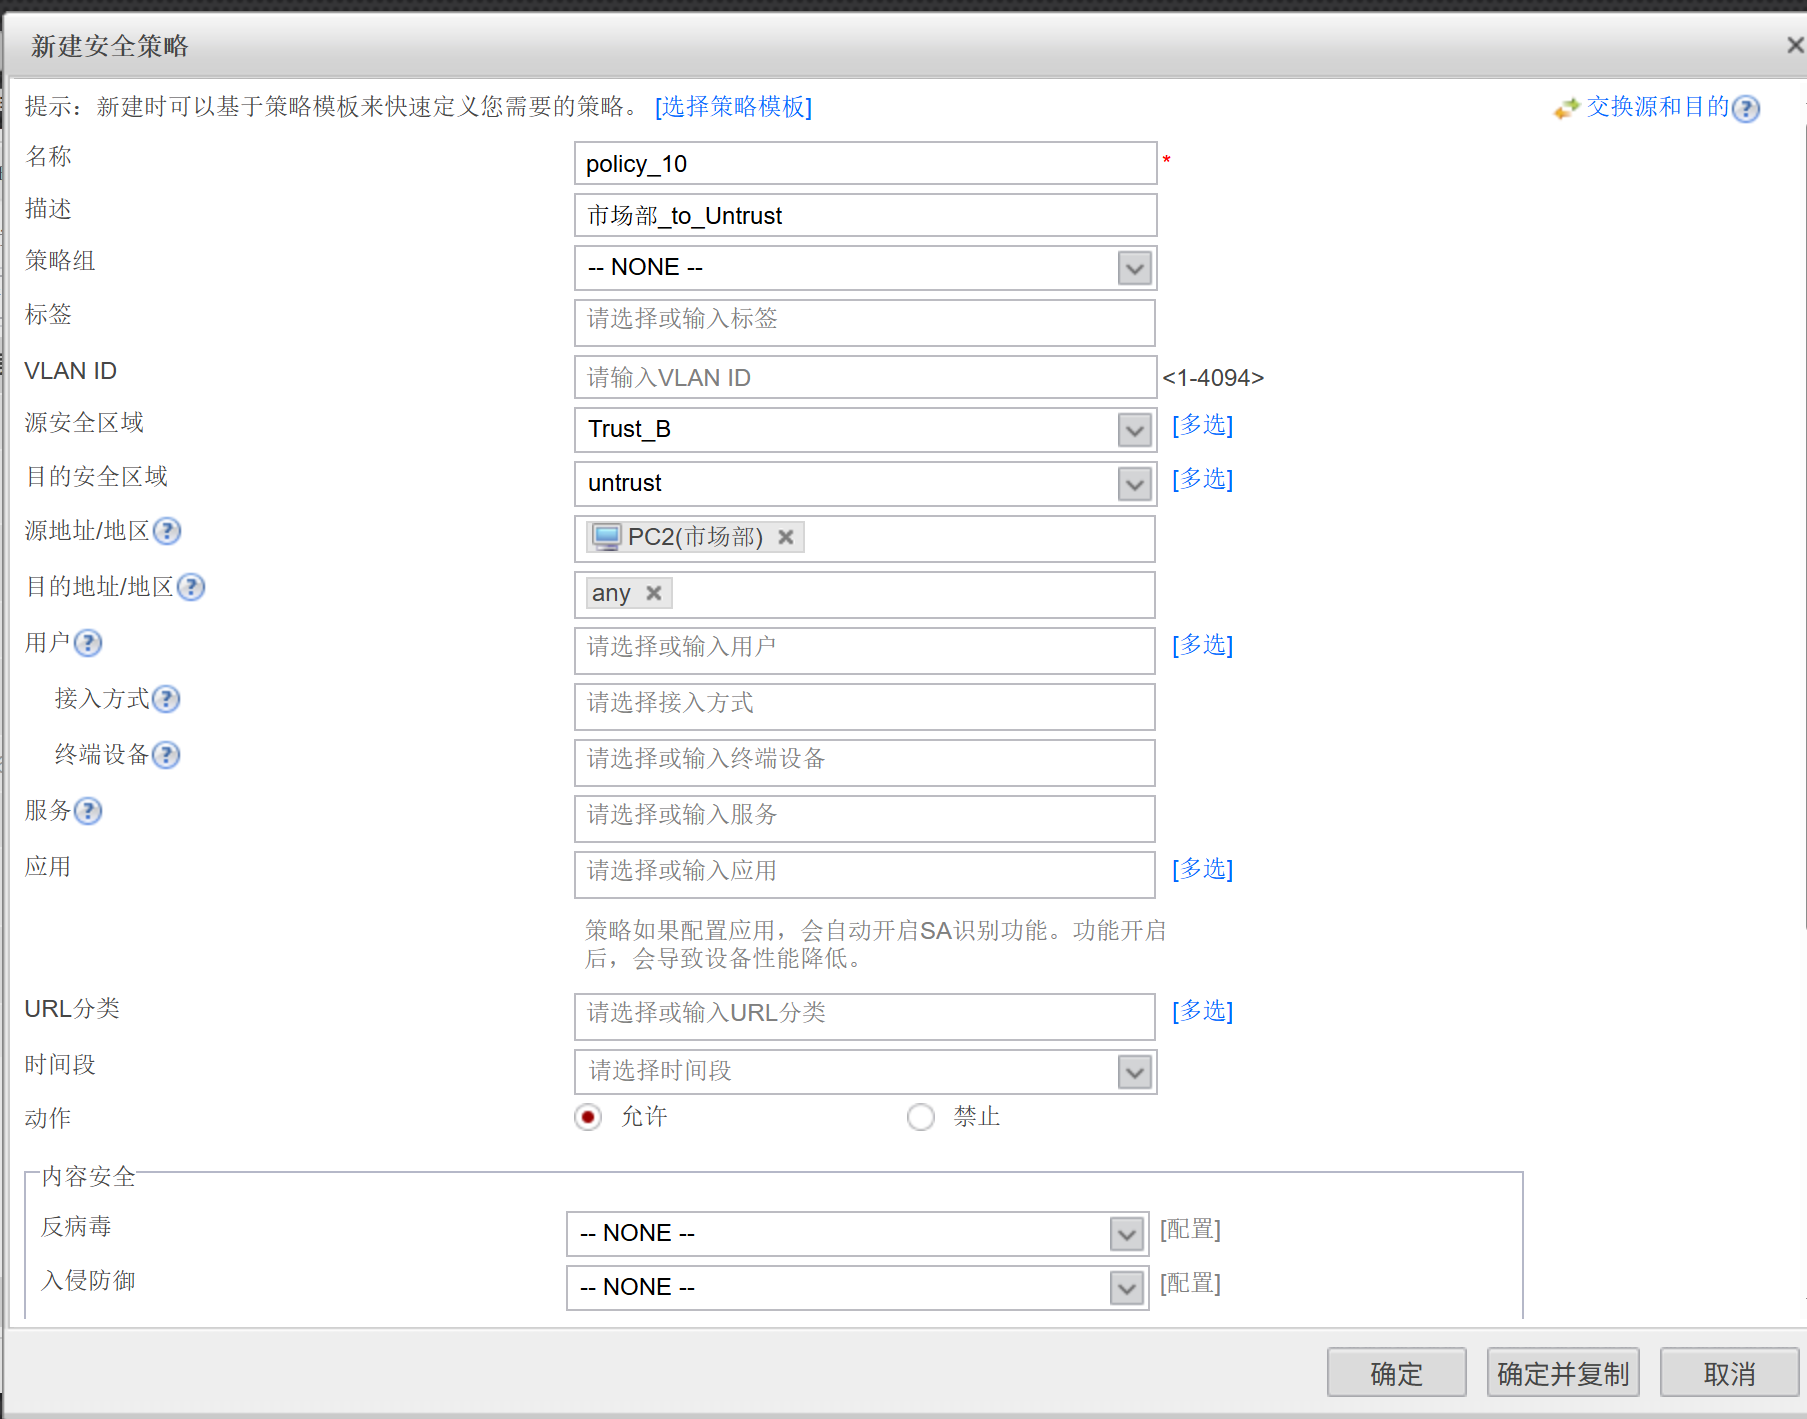The width and height of the screenshot is (1807, 1419).
Task: Click the URL分类 input field
Action: [865, 1016]
